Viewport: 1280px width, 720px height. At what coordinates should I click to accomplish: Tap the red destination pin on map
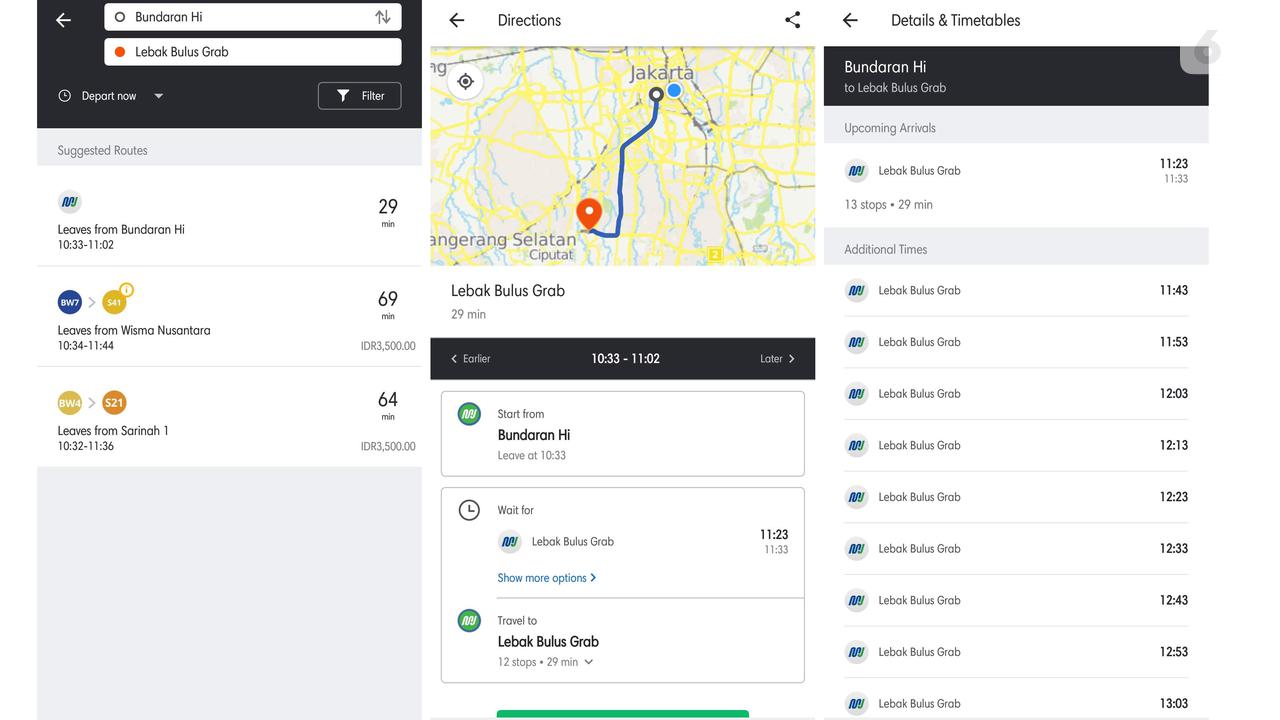(589, 212)
